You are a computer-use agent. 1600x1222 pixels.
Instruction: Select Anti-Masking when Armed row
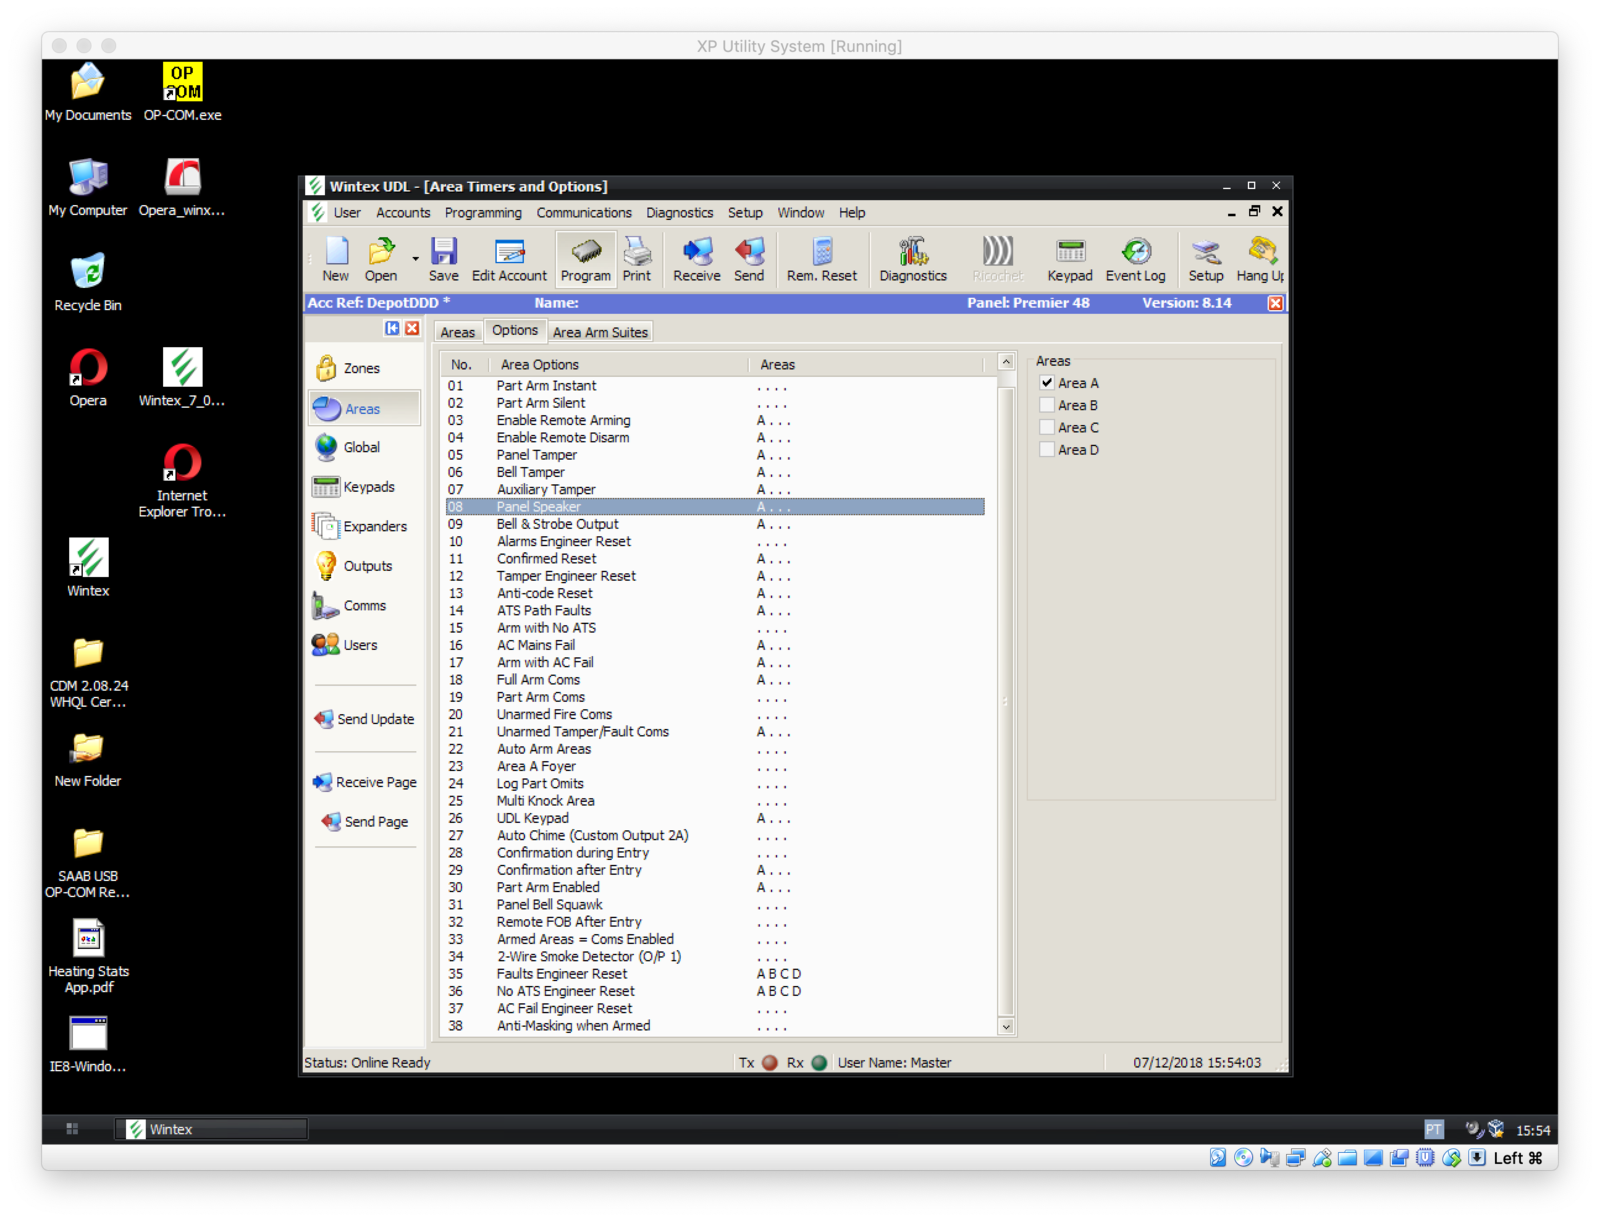pyautogui.click(x=715, y=1026)
